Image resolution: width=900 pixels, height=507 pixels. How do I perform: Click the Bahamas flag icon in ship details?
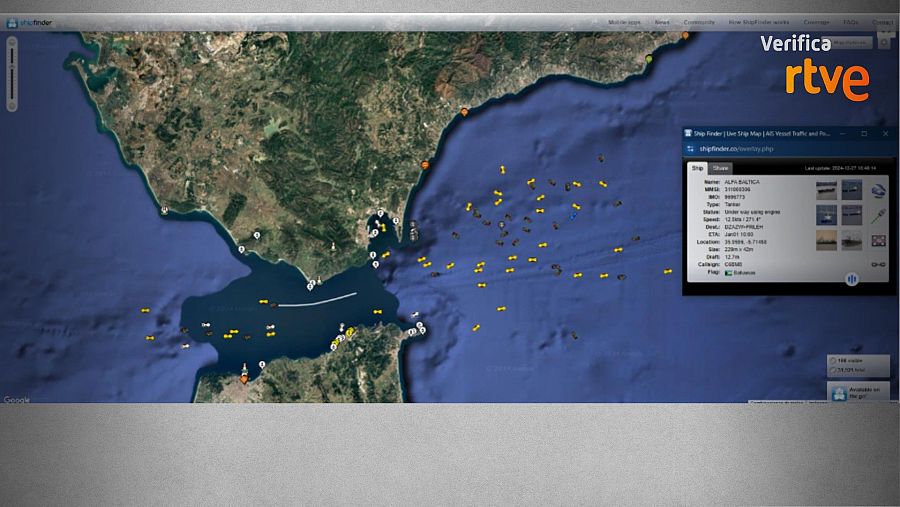point(728,273)
